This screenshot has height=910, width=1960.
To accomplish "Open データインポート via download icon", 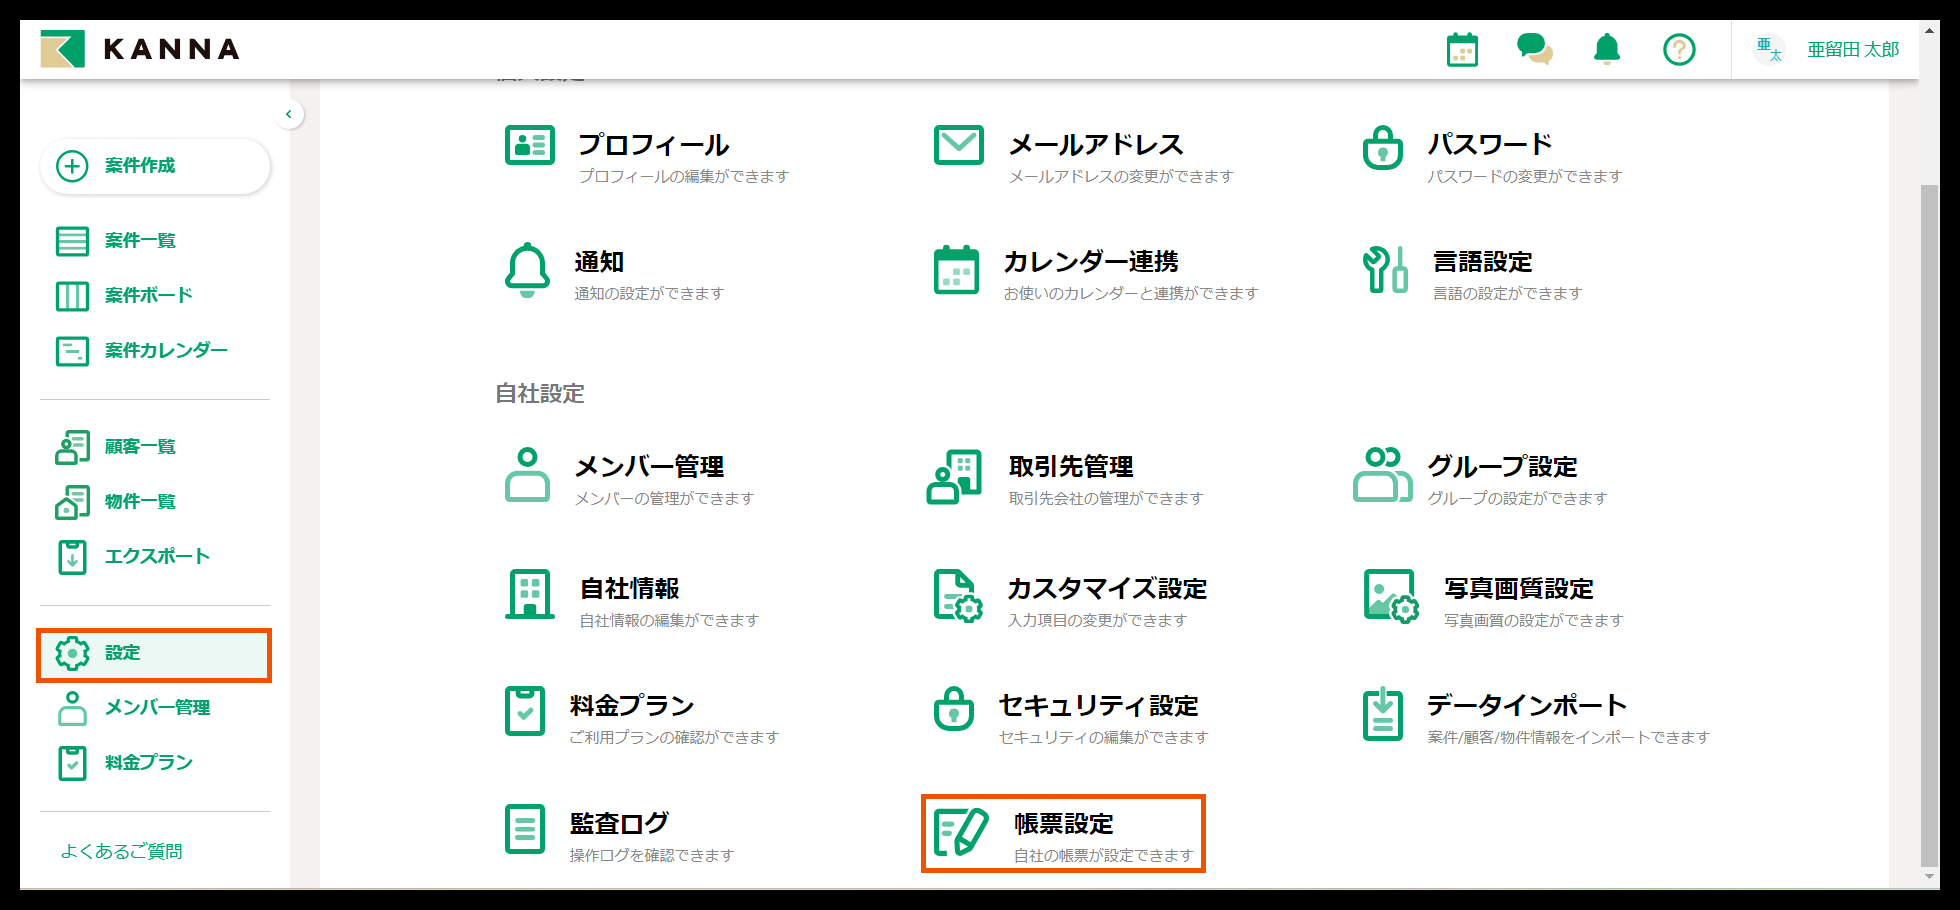I will click(1383, 714).
